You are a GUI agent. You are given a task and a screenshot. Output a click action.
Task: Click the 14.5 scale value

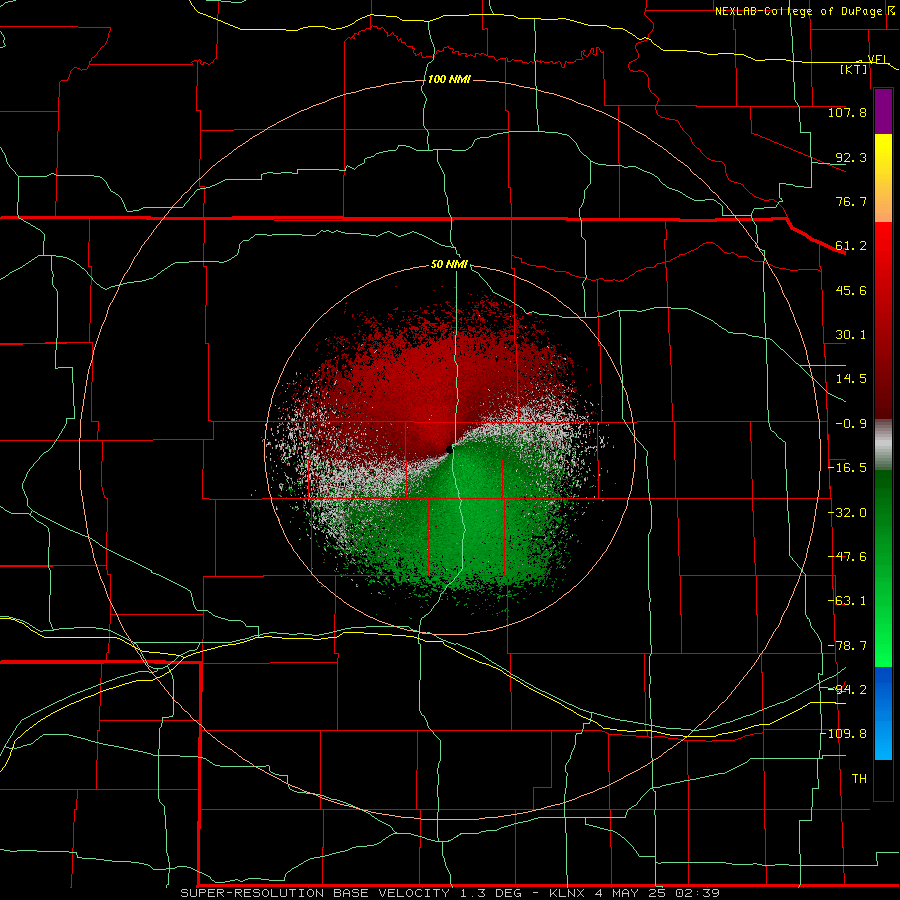851,379
